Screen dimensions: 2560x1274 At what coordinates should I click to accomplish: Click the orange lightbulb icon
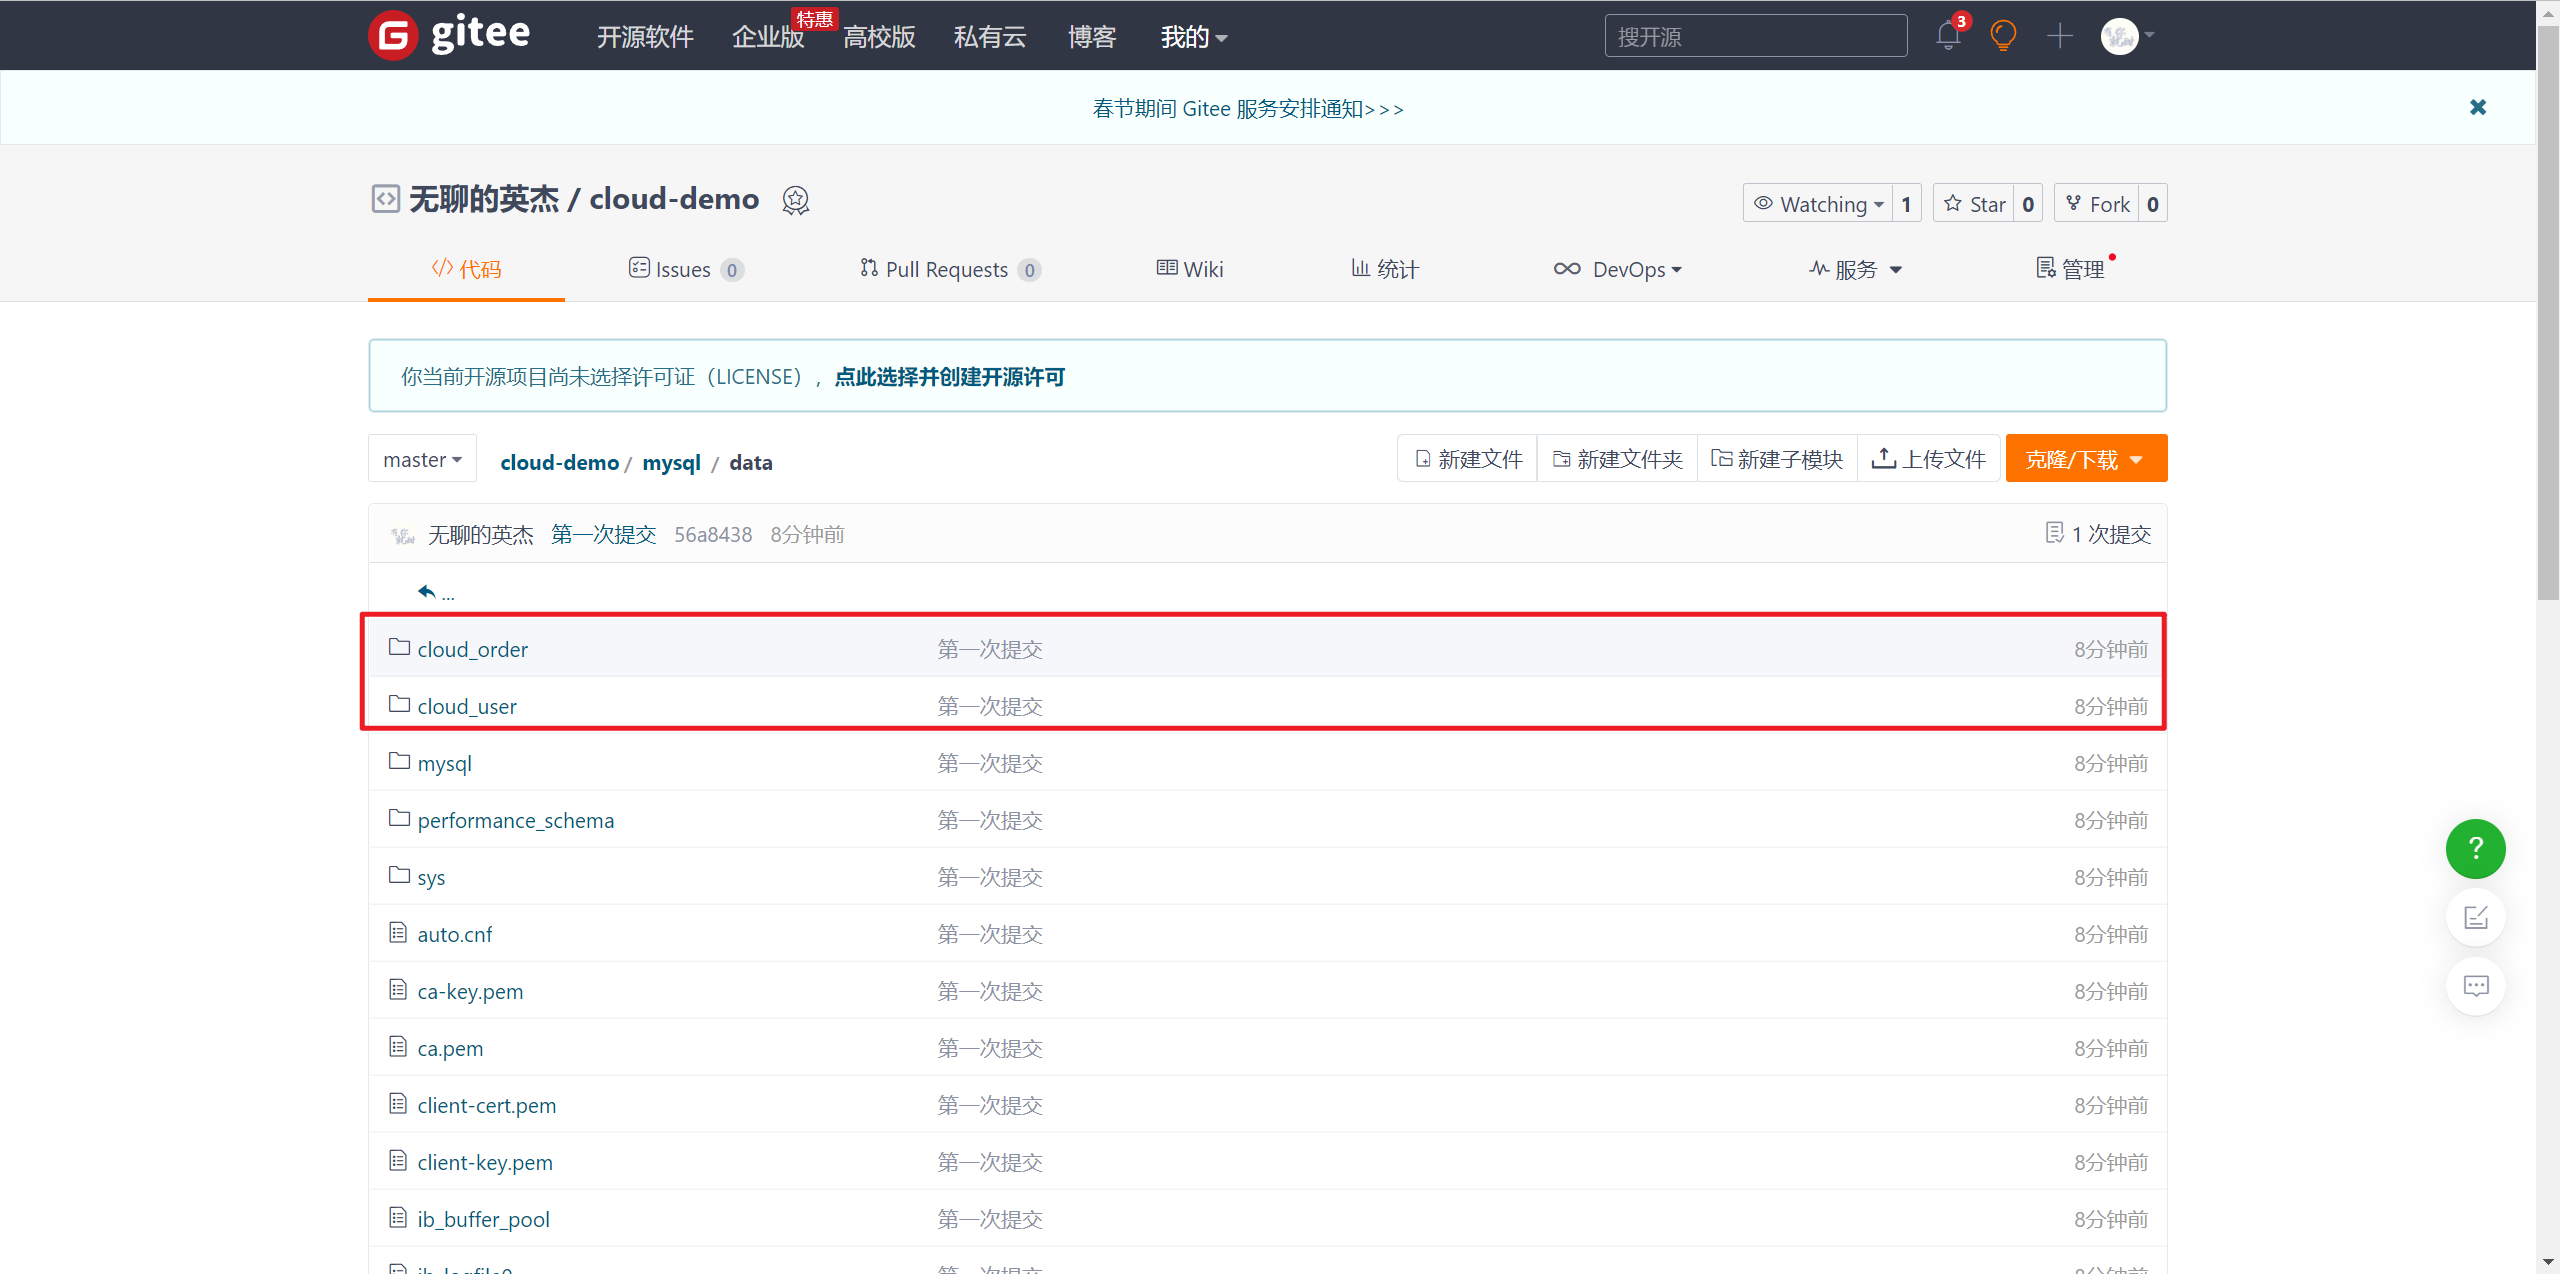pyautogui.click(x=2003, y=36)
